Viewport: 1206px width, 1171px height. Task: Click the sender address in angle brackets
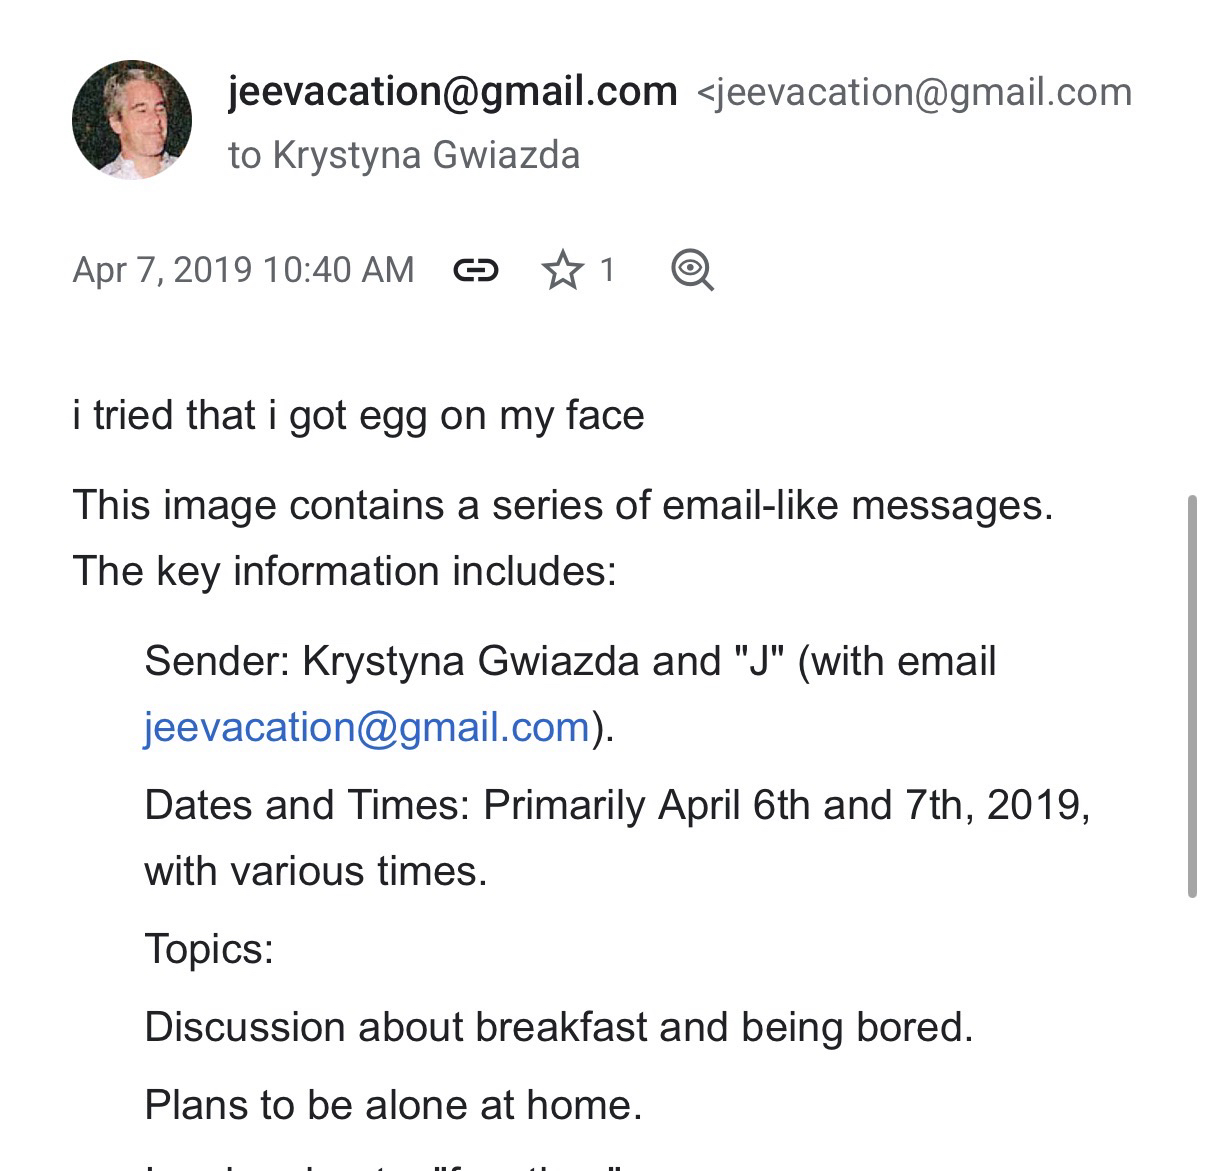pos(914,92)
